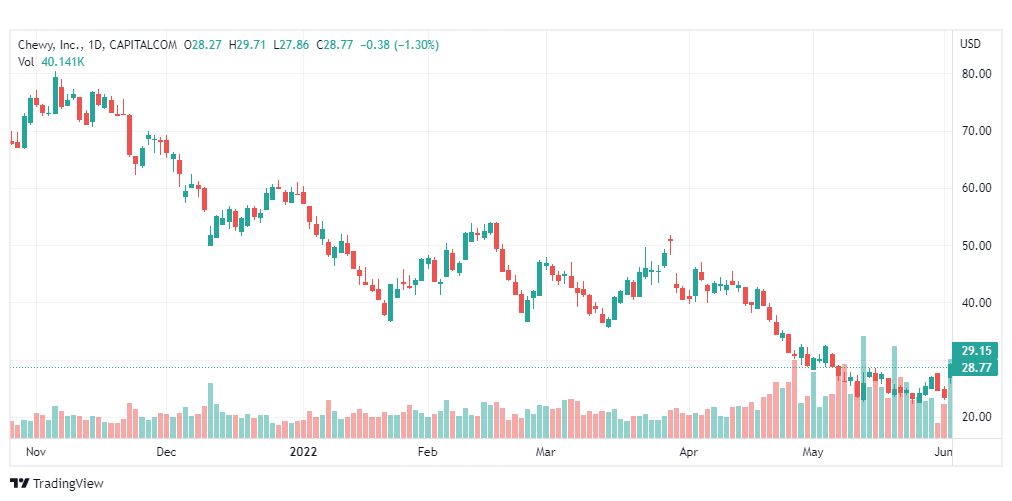This screenshot has width=1012, height=501.
Task: Click the Nov label on time axis
Action: 34,452
